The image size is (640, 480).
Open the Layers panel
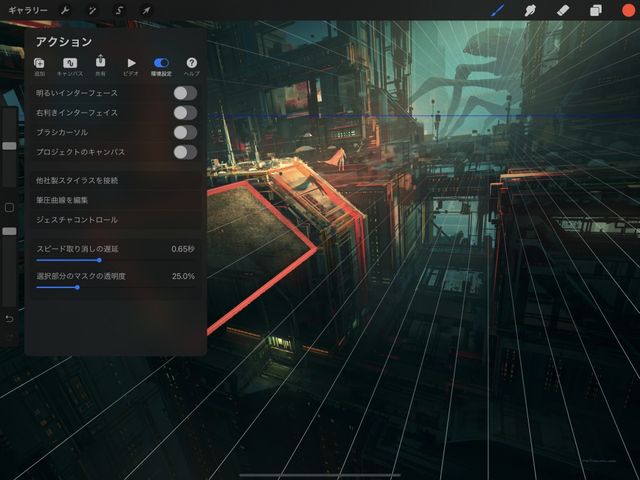(596, 10)
